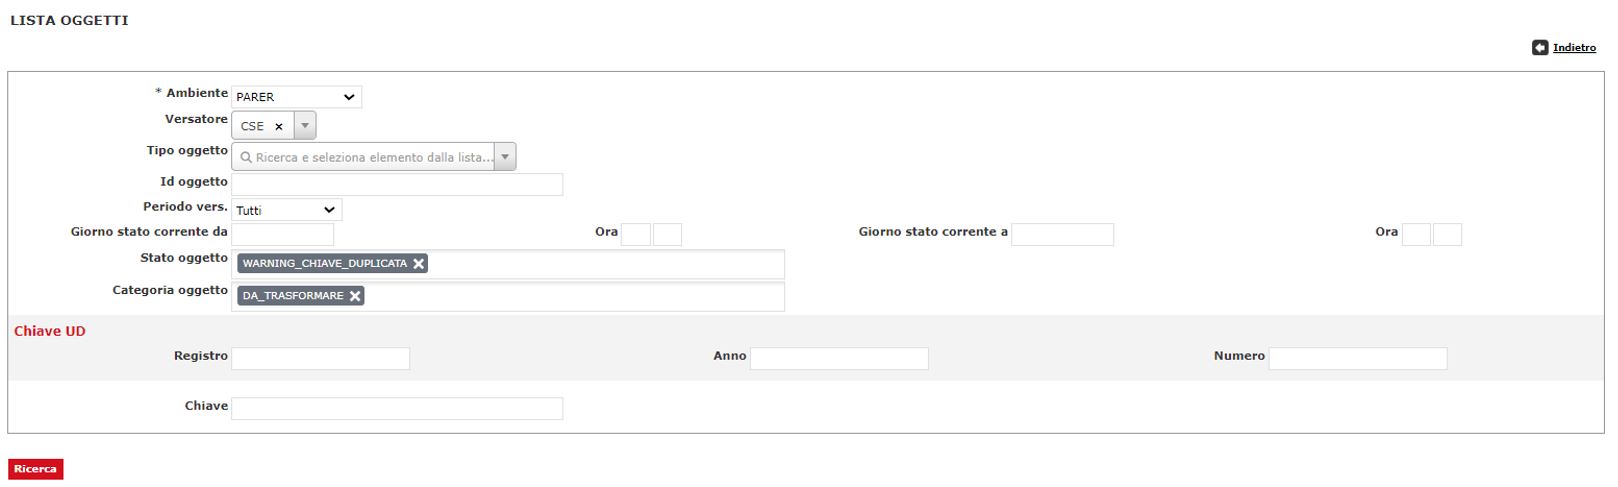Expand the Versatore dropdown arrow
This screenshot has height=487, width=1618.
point(305,126)
